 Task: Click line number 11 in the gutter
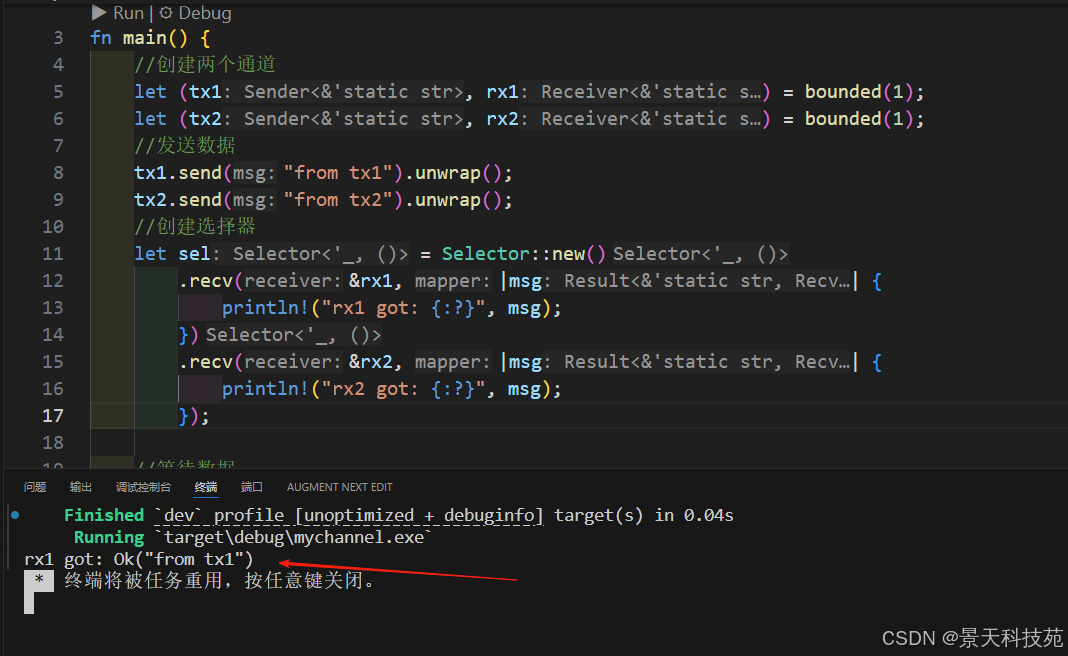[53, 254]
